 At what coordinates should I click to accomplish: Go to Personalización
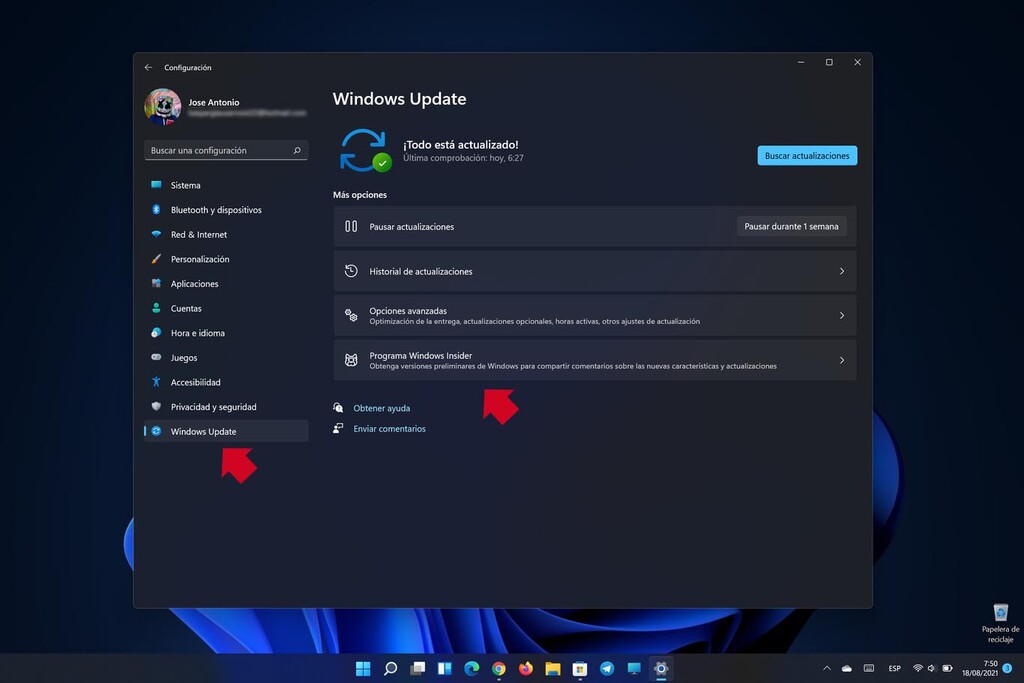coord(226,259)
